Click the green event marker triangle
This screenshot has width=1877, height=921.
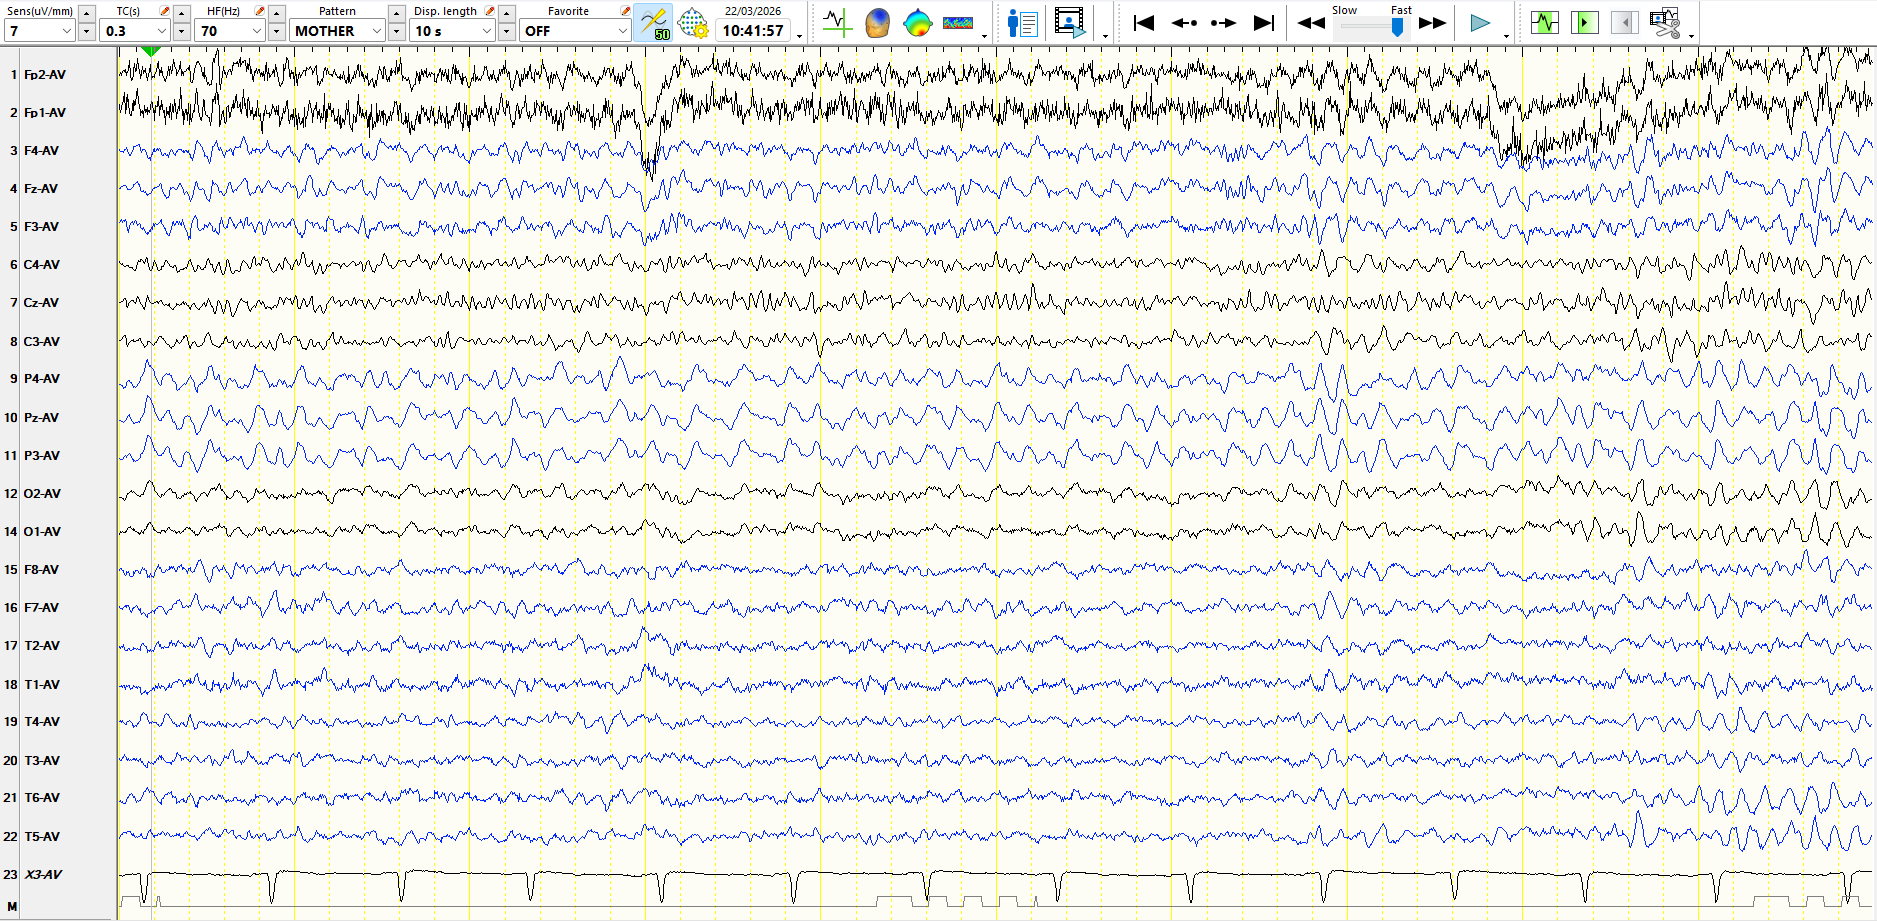pyautogui.click(x=151, y=51)
